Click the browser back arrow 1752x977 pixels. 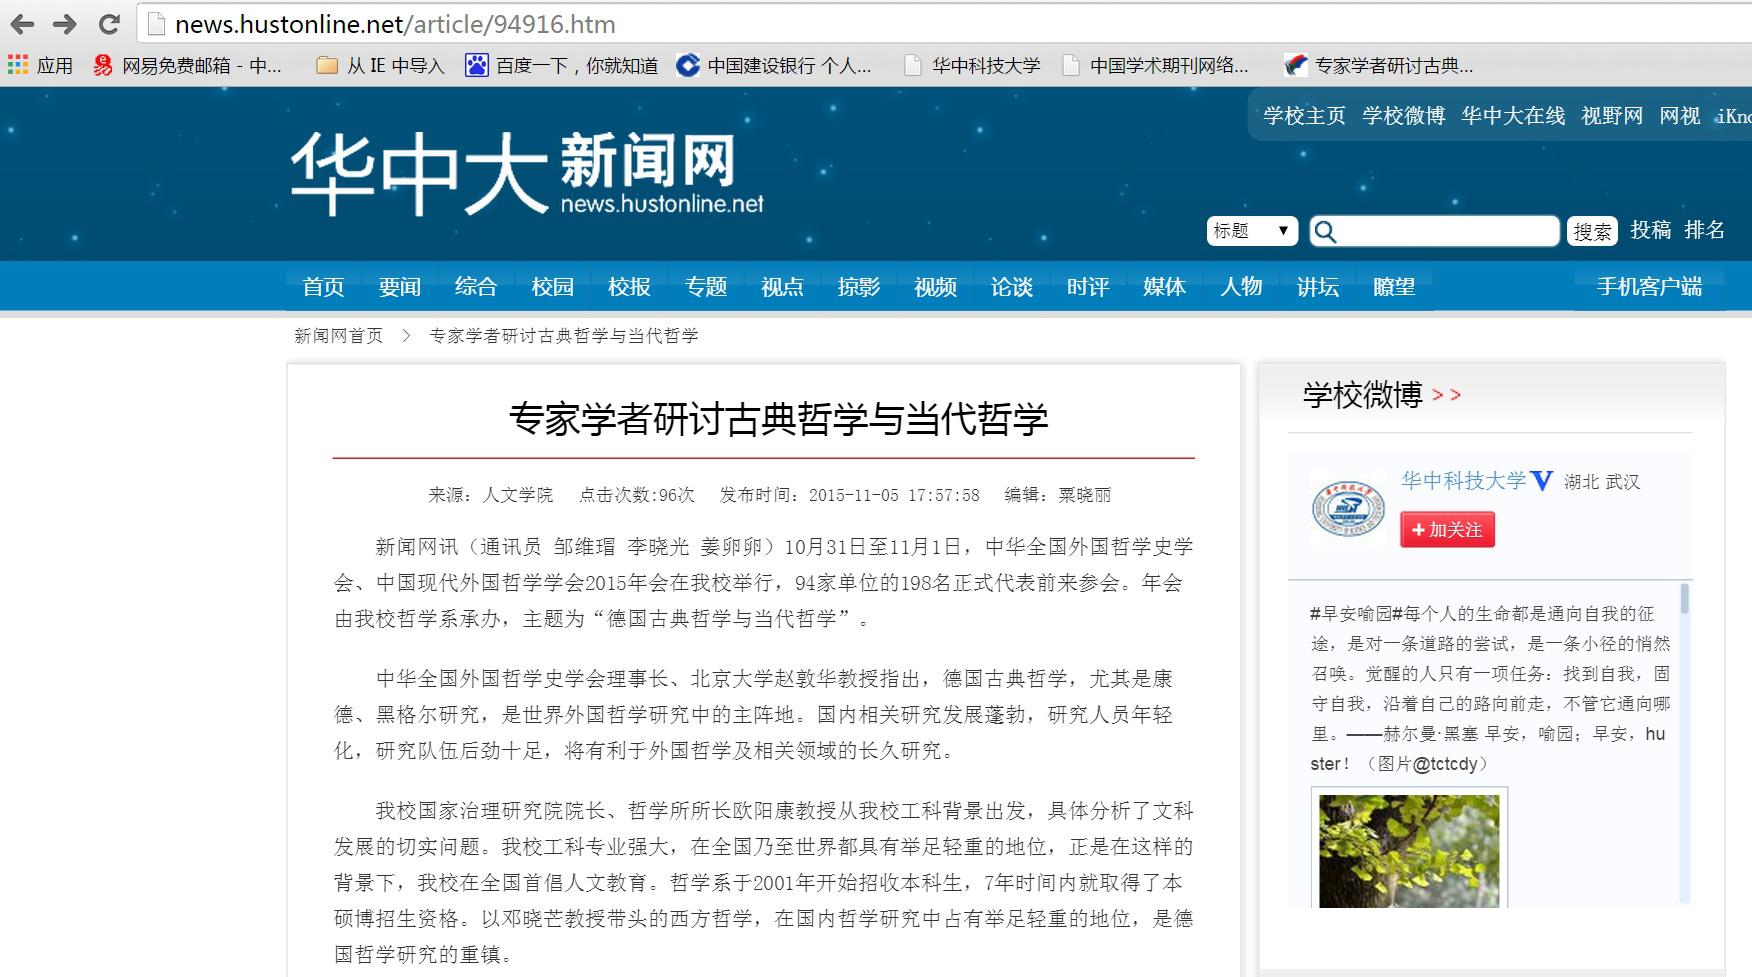(x=21, y=22)
